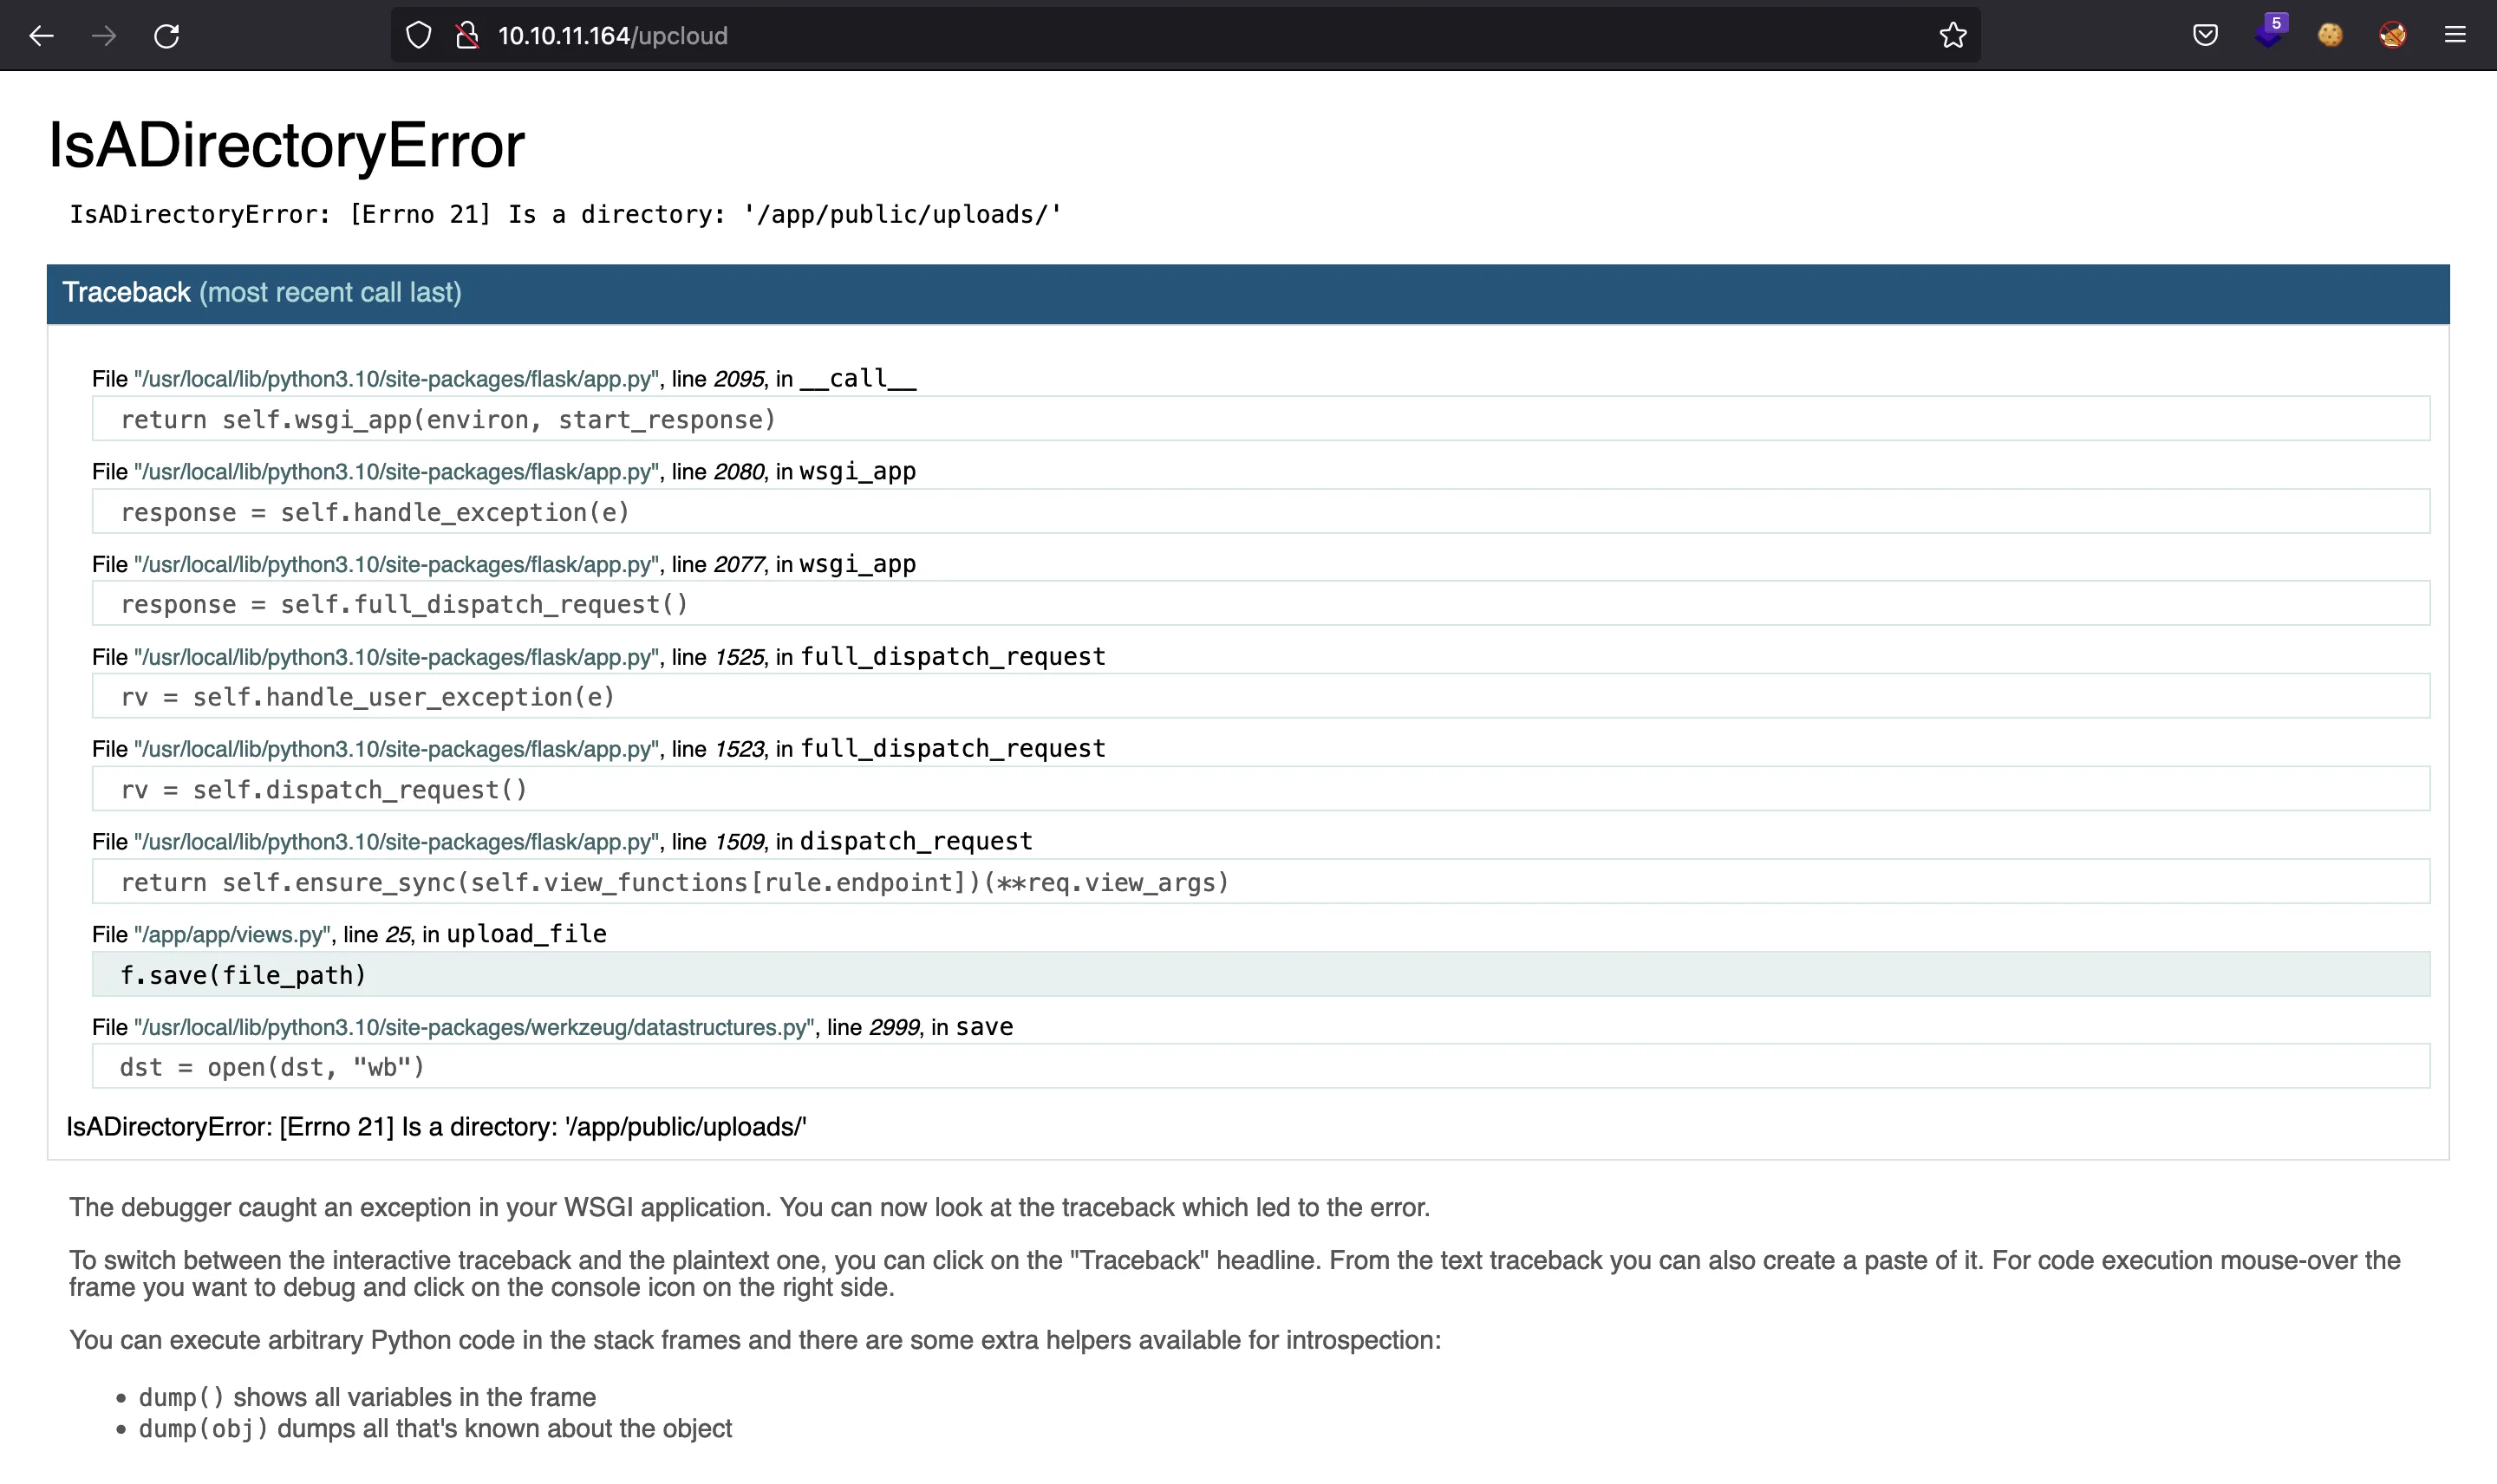Open the cookie extension icon
The height and width of the screenshot is (1484, 2497).
2330,36
